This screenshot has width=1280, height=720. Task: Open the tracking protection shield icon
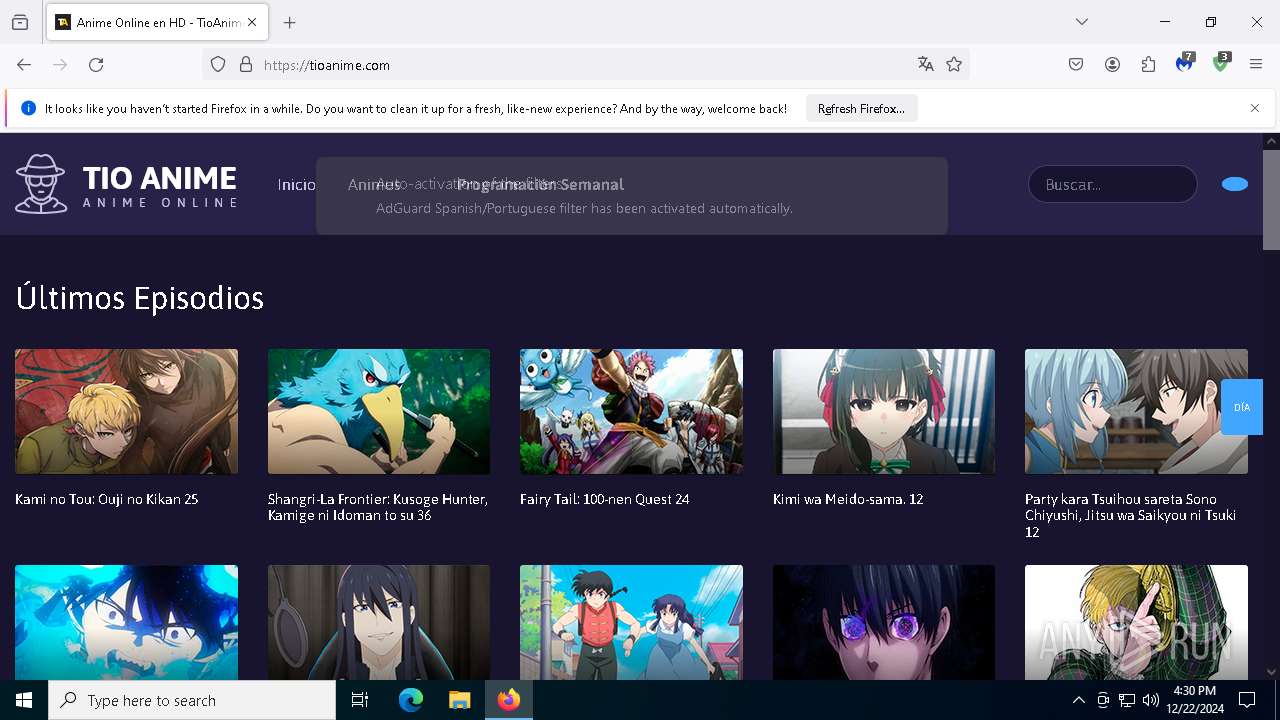click(218, 65)
